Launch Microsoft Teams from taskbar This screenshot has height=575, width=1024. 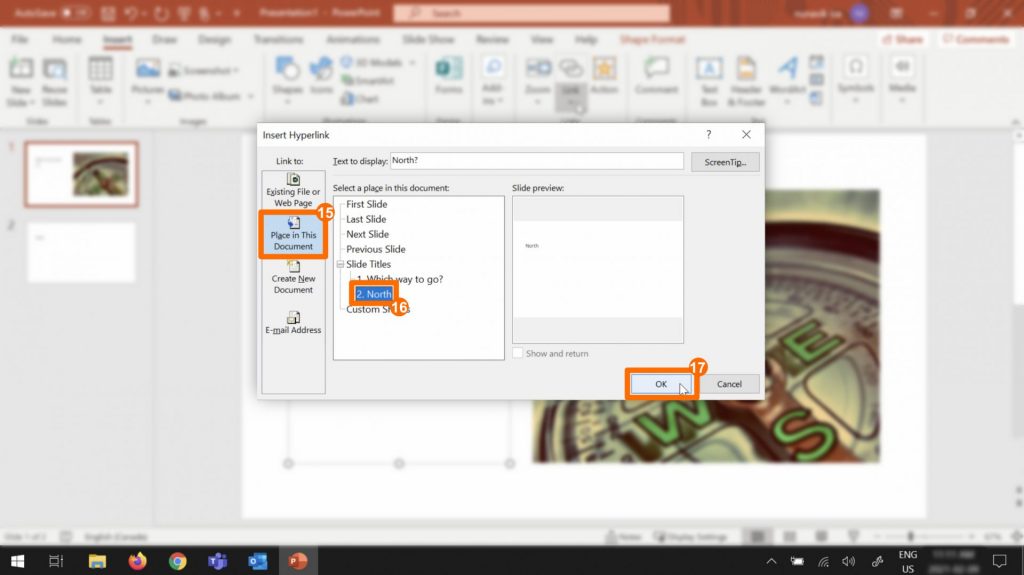coord(217,561)
